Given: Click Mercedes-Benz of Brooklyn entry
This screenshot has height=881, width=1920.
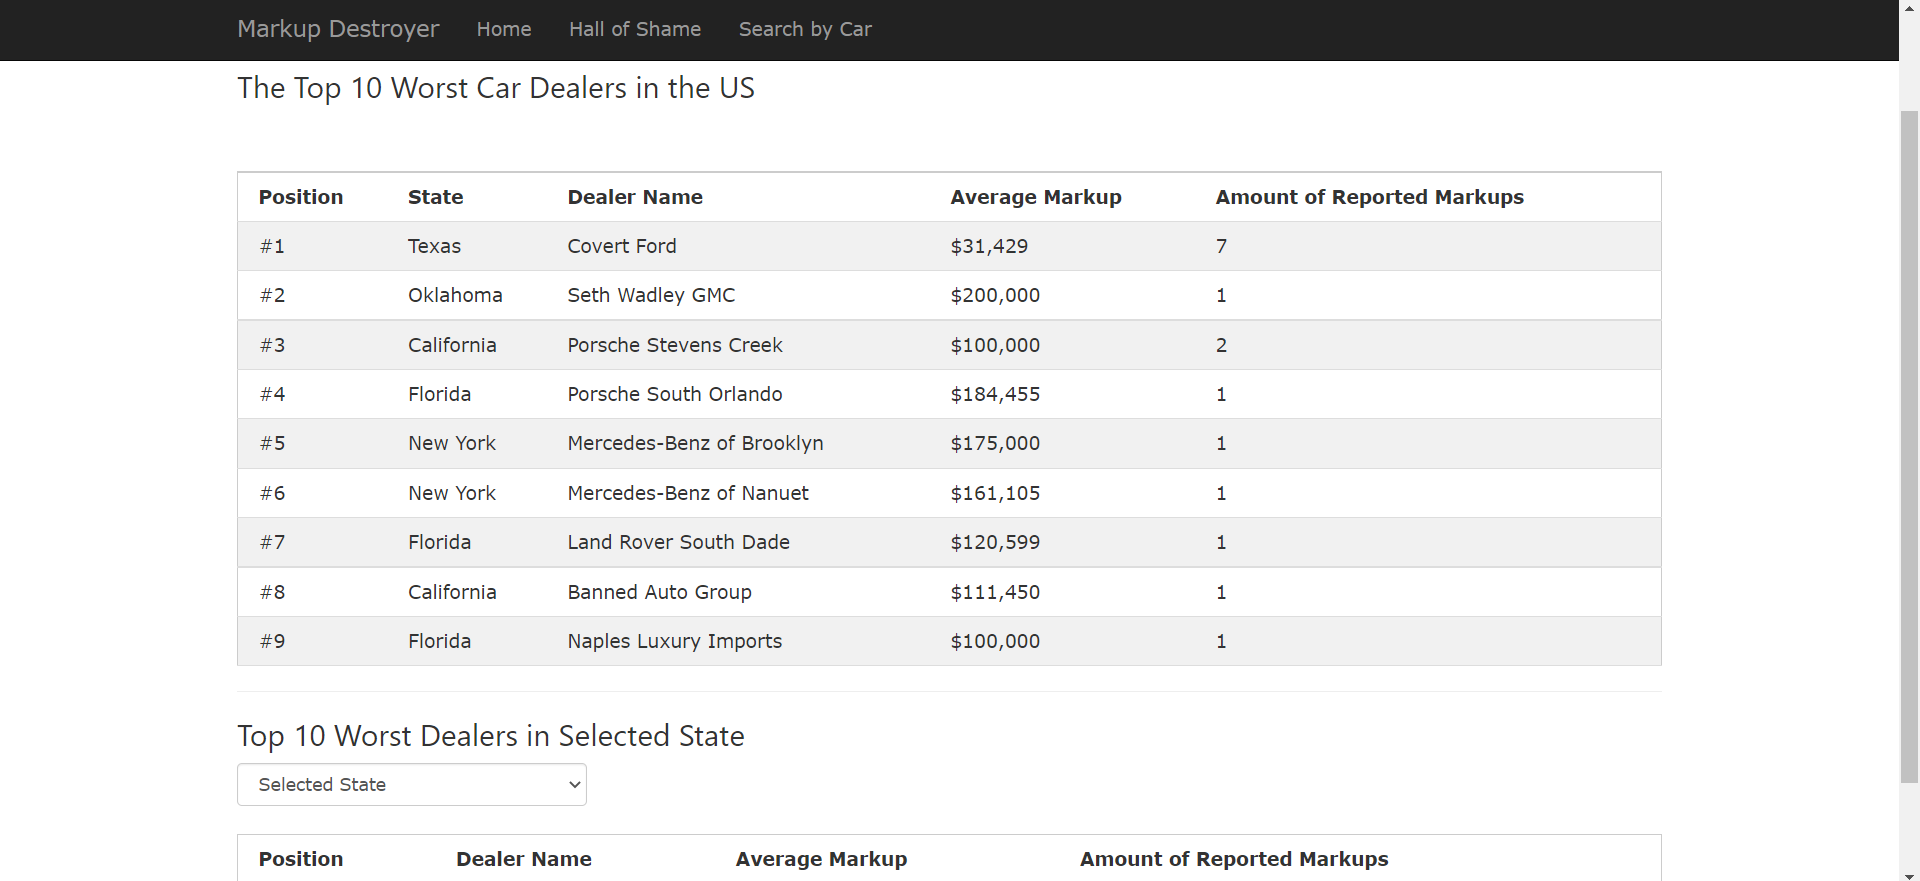Looking at the screenshot, I should [695, 443].
